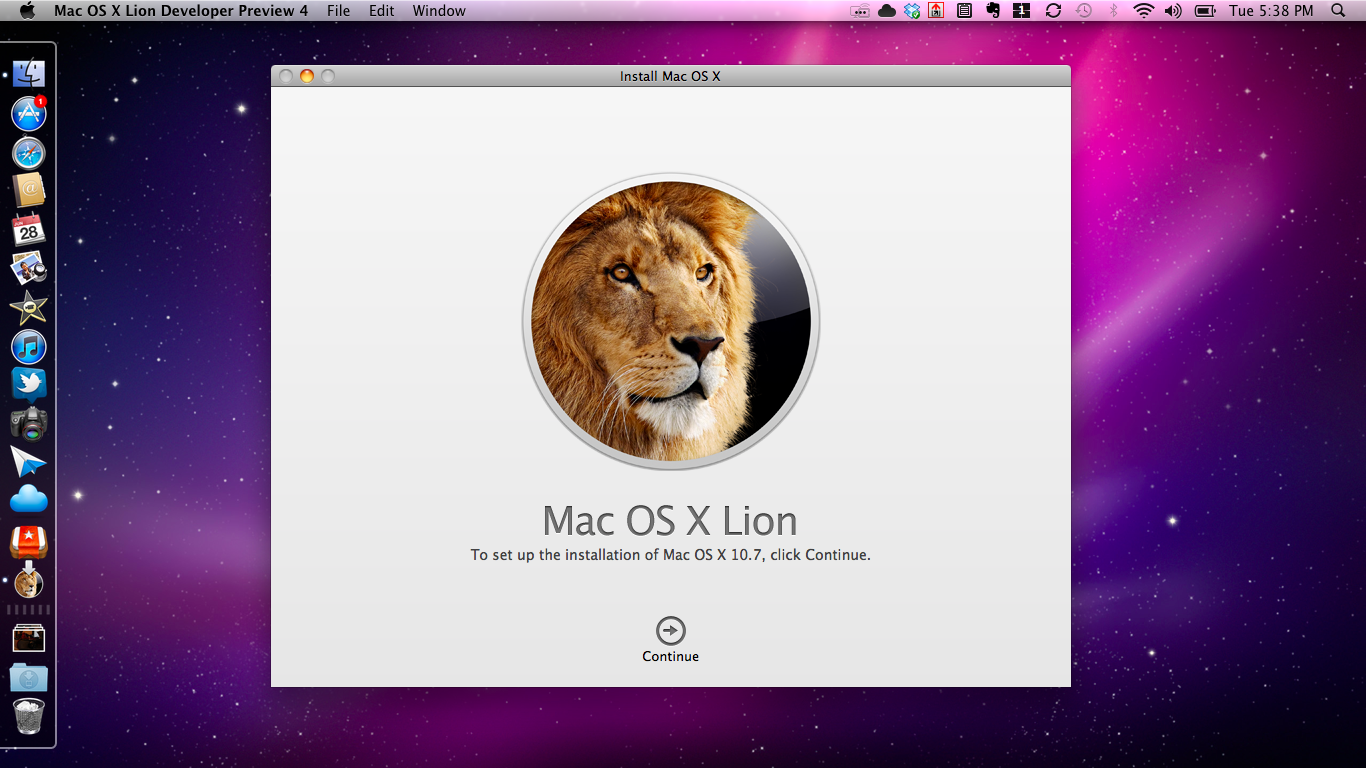Launch Safari from the Dock
1366x768 pixels.
point(29,153)
